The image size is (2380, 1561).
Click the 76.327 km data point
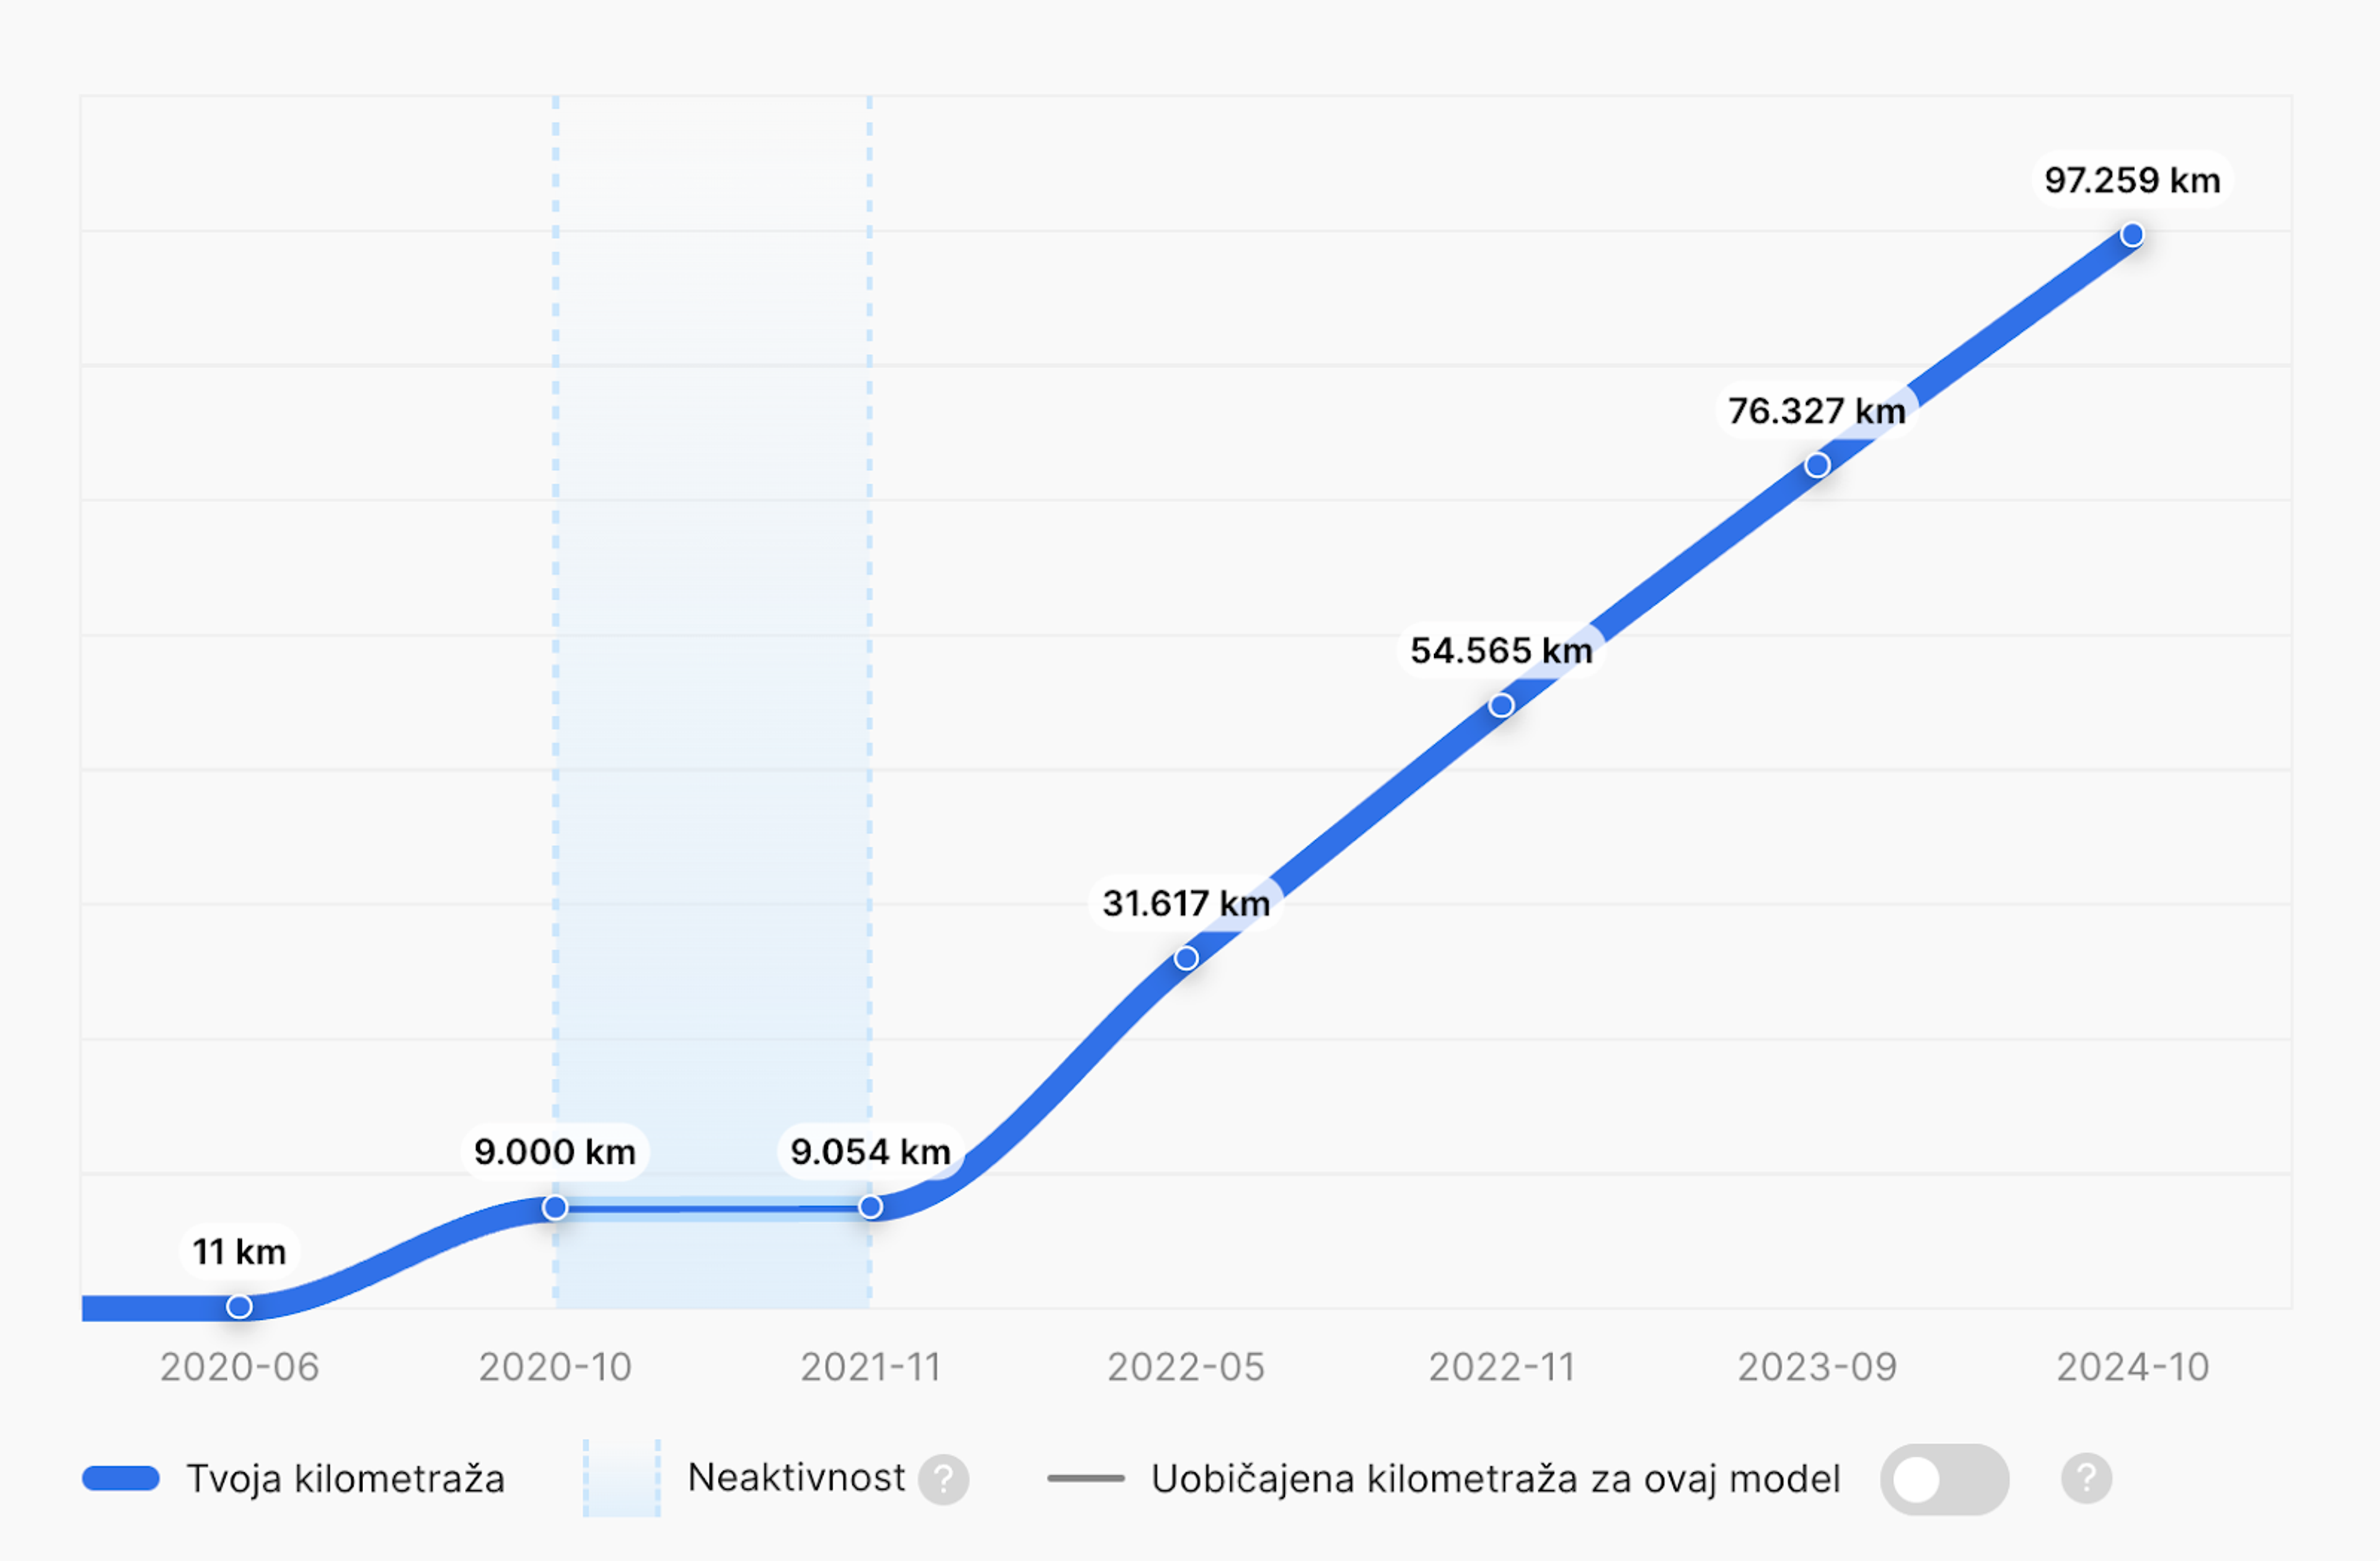pos(1817,465)
